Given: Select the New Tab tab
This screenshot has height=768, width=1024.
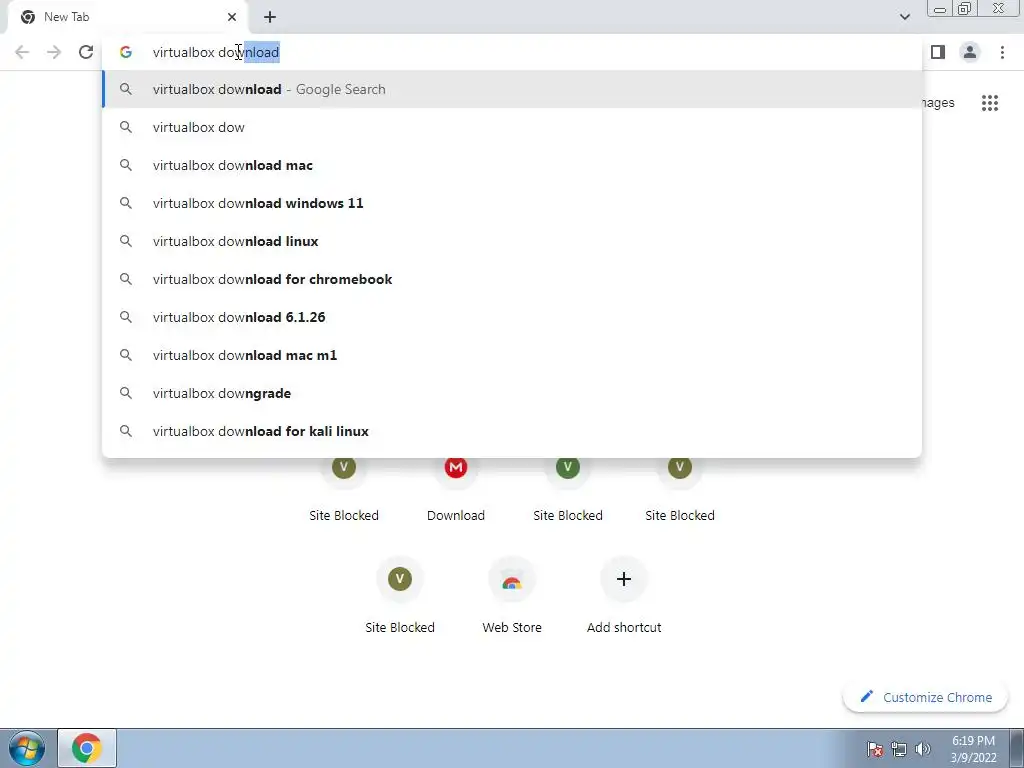Looking at the screenshot, I should 127,17.
